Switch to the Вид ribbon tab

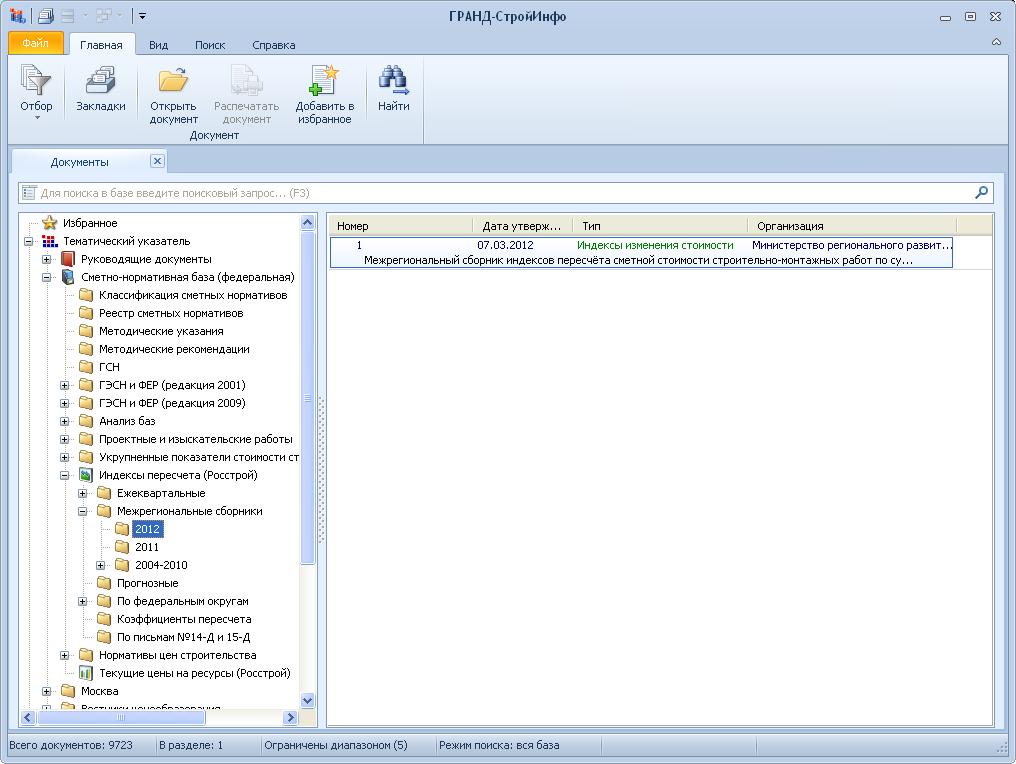tap(158, 45)
